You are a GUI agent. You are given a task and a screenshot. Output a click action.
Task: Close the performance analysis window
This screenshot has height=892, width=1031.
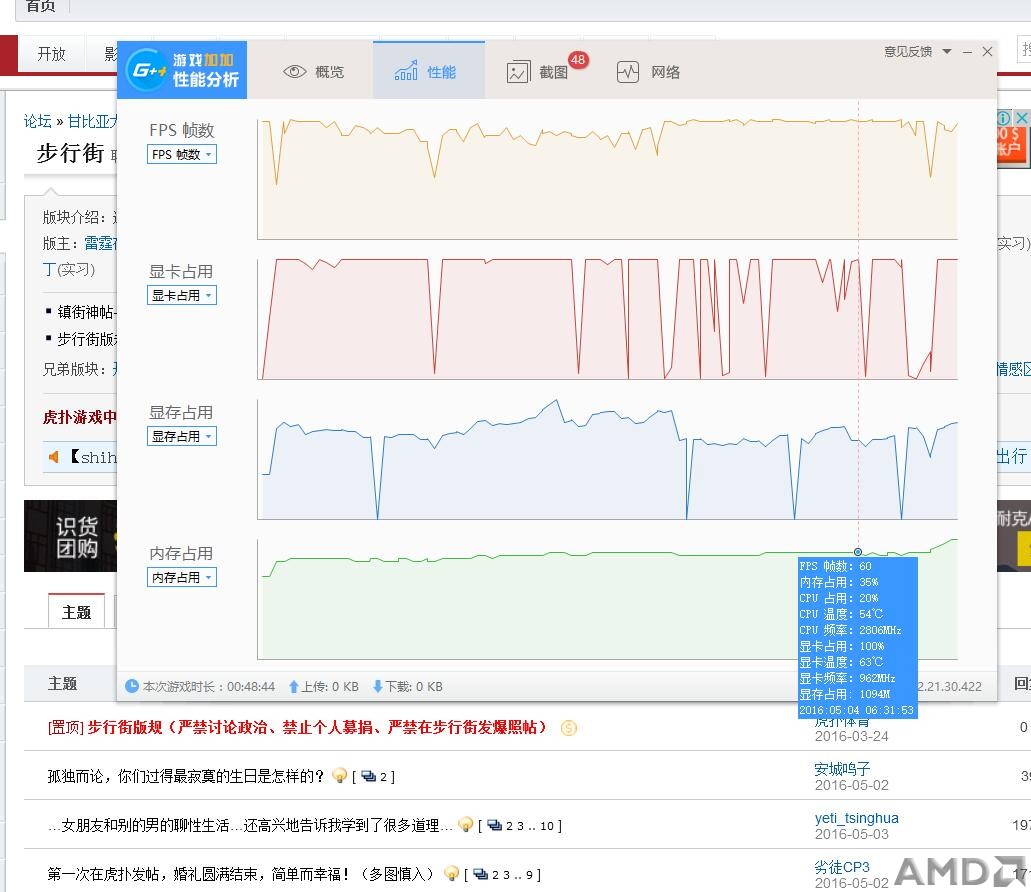987,51
